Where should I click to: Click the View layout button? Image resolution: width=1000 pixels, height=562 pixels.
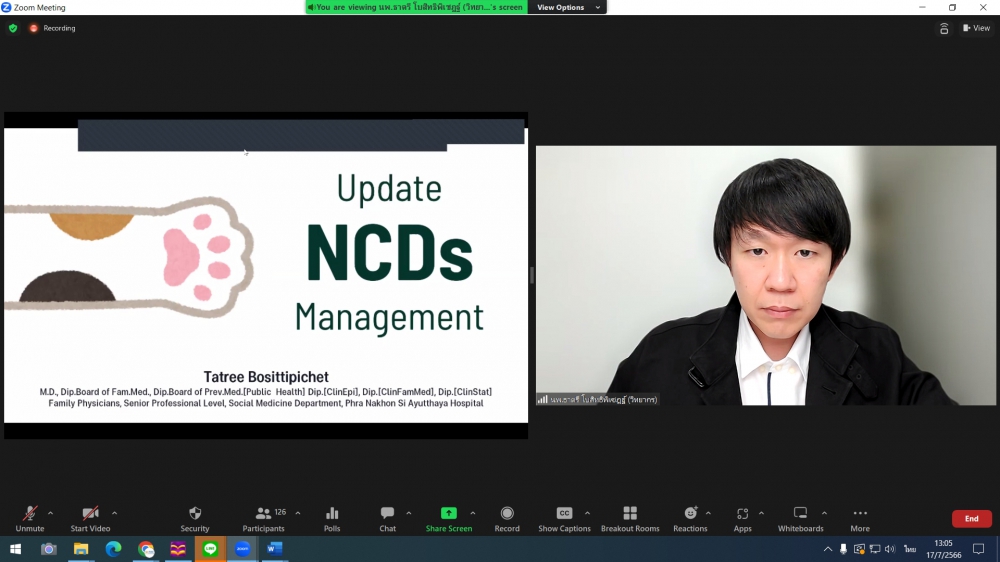point(976,28)
